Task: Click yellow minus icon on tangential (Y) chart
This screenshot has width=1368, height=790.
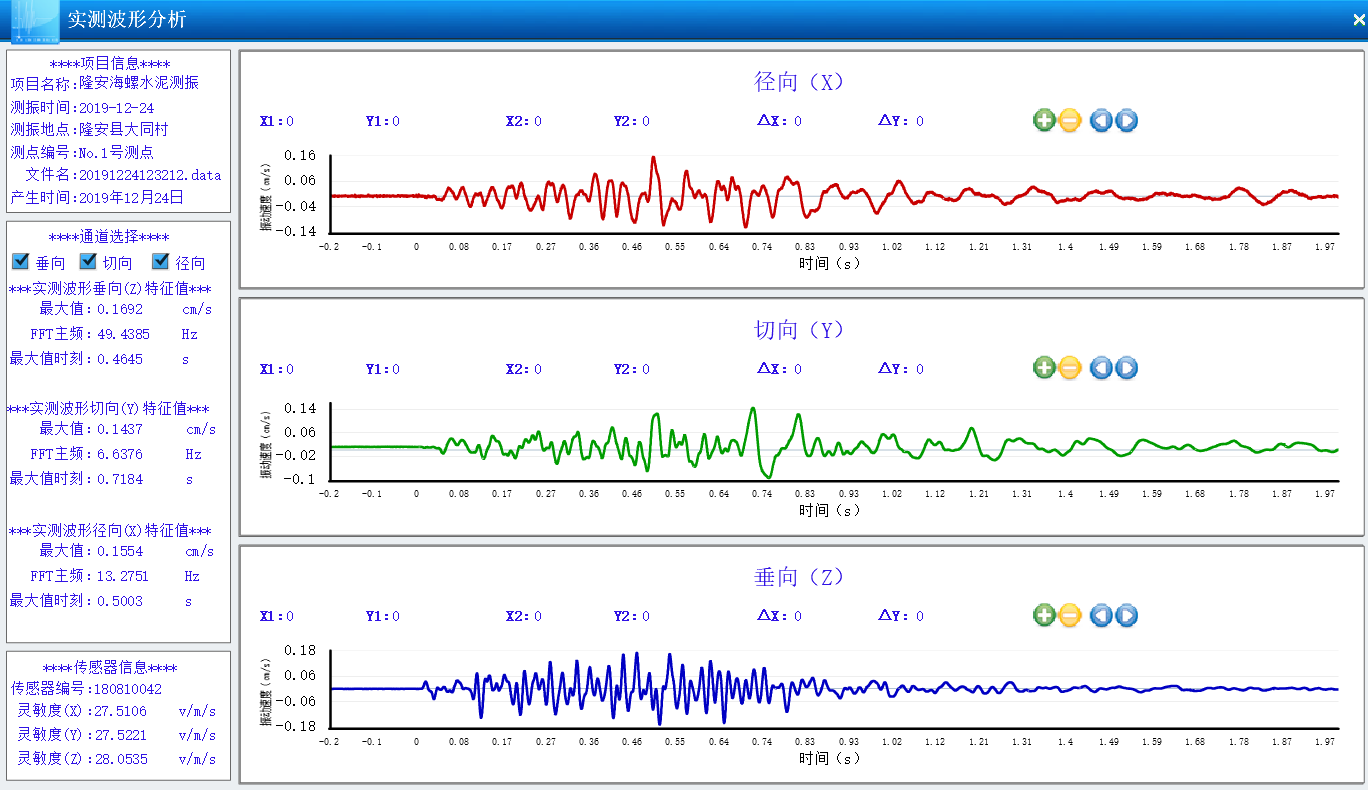Action: click(x=1070, y=368)
